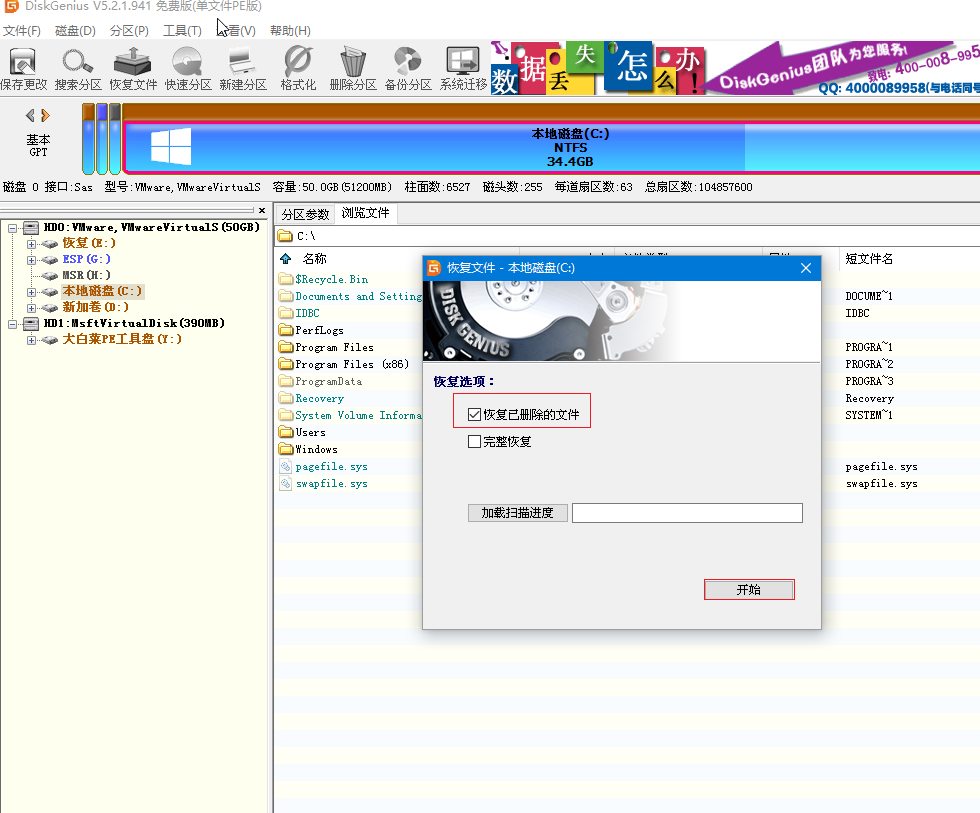The height and width of the screenshot is (813, 980).
Task: Select the pagefile.sys file icon
Action: [286, 466]
